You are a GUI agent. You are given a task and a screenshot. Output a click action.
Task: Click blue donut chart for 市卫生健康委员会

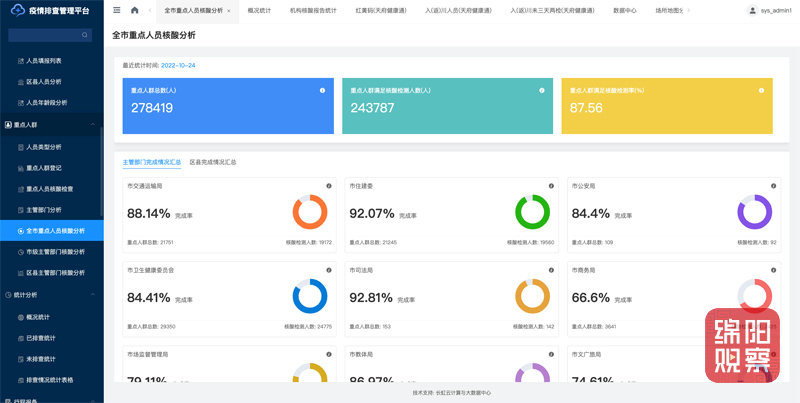[310, 296]
